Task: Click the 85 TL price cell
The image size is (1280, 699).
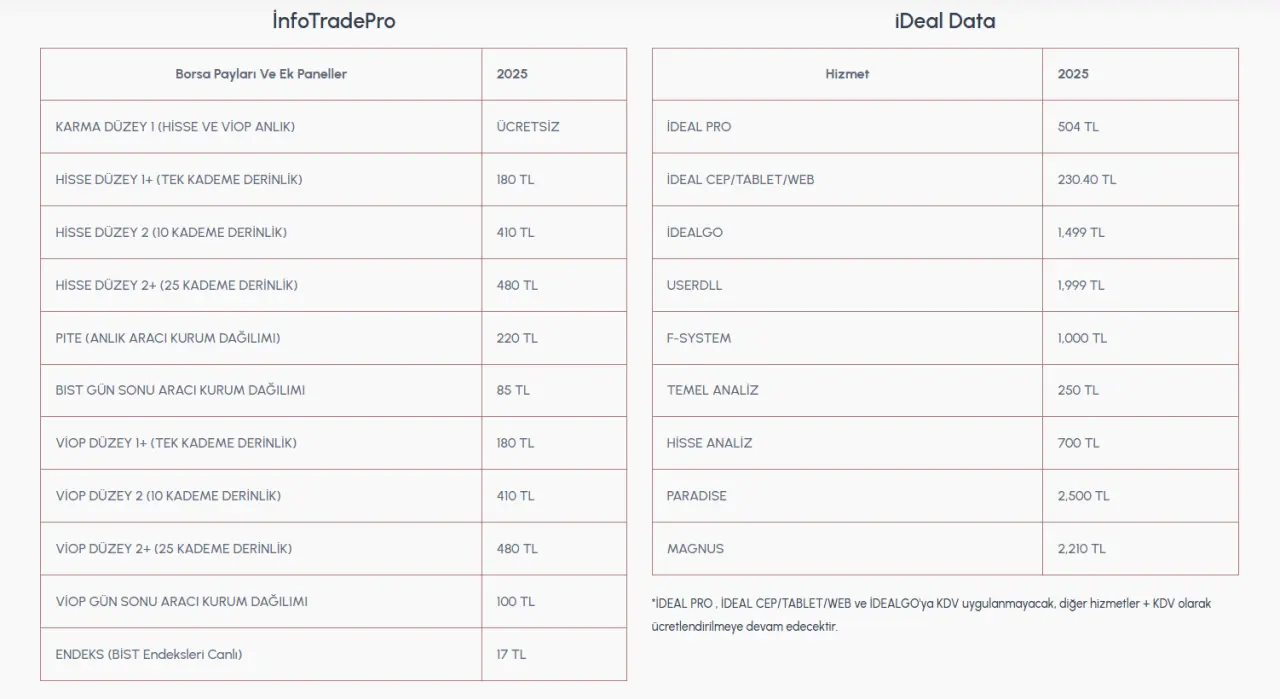Action: [513, 390]
